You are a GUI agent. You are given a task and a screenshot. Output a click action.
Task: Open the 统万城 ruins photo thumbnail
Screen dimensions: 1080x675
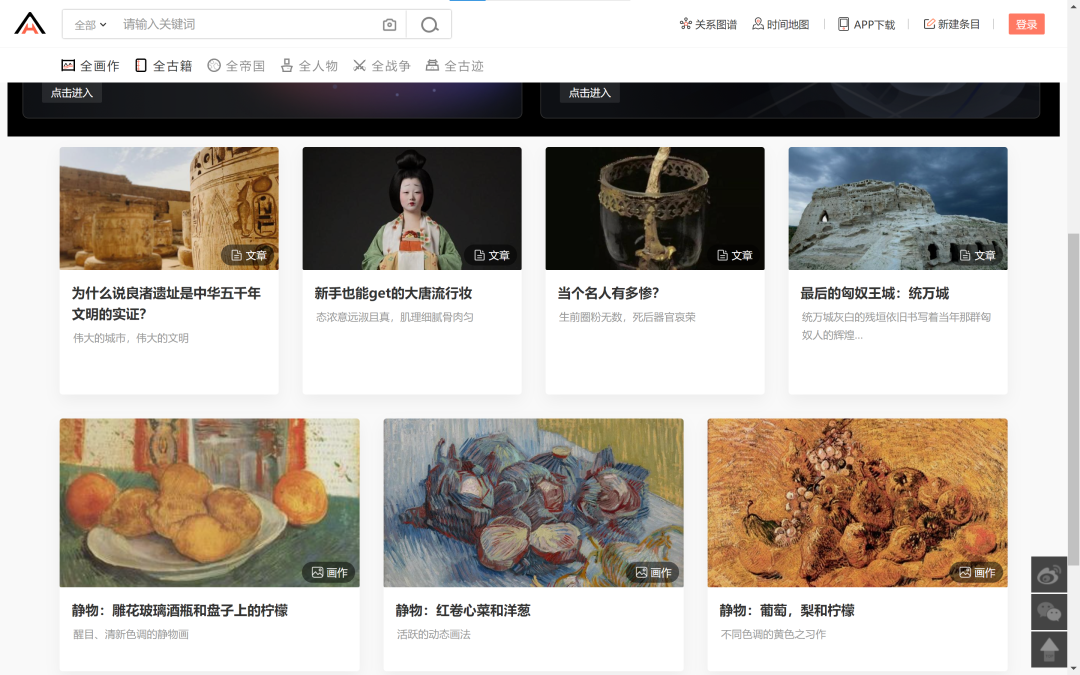[x=897, y=208]
